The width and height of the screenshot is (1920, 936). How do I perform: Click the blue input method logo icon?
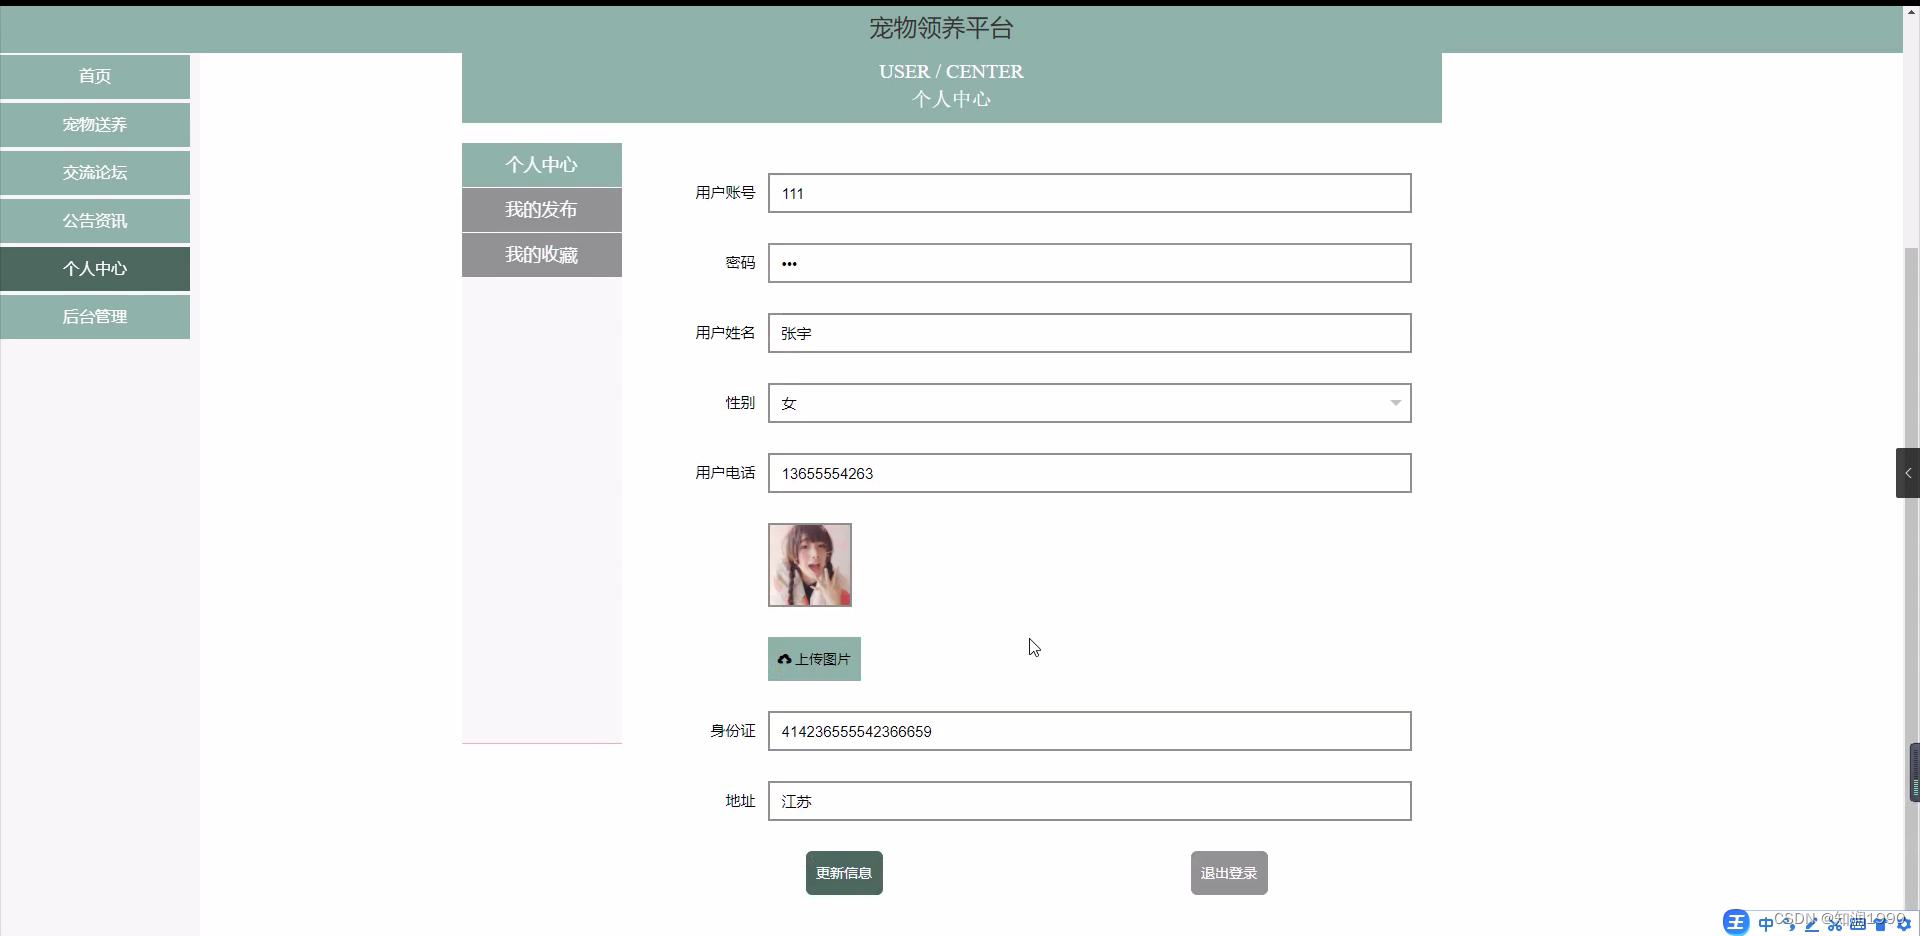1737,922
